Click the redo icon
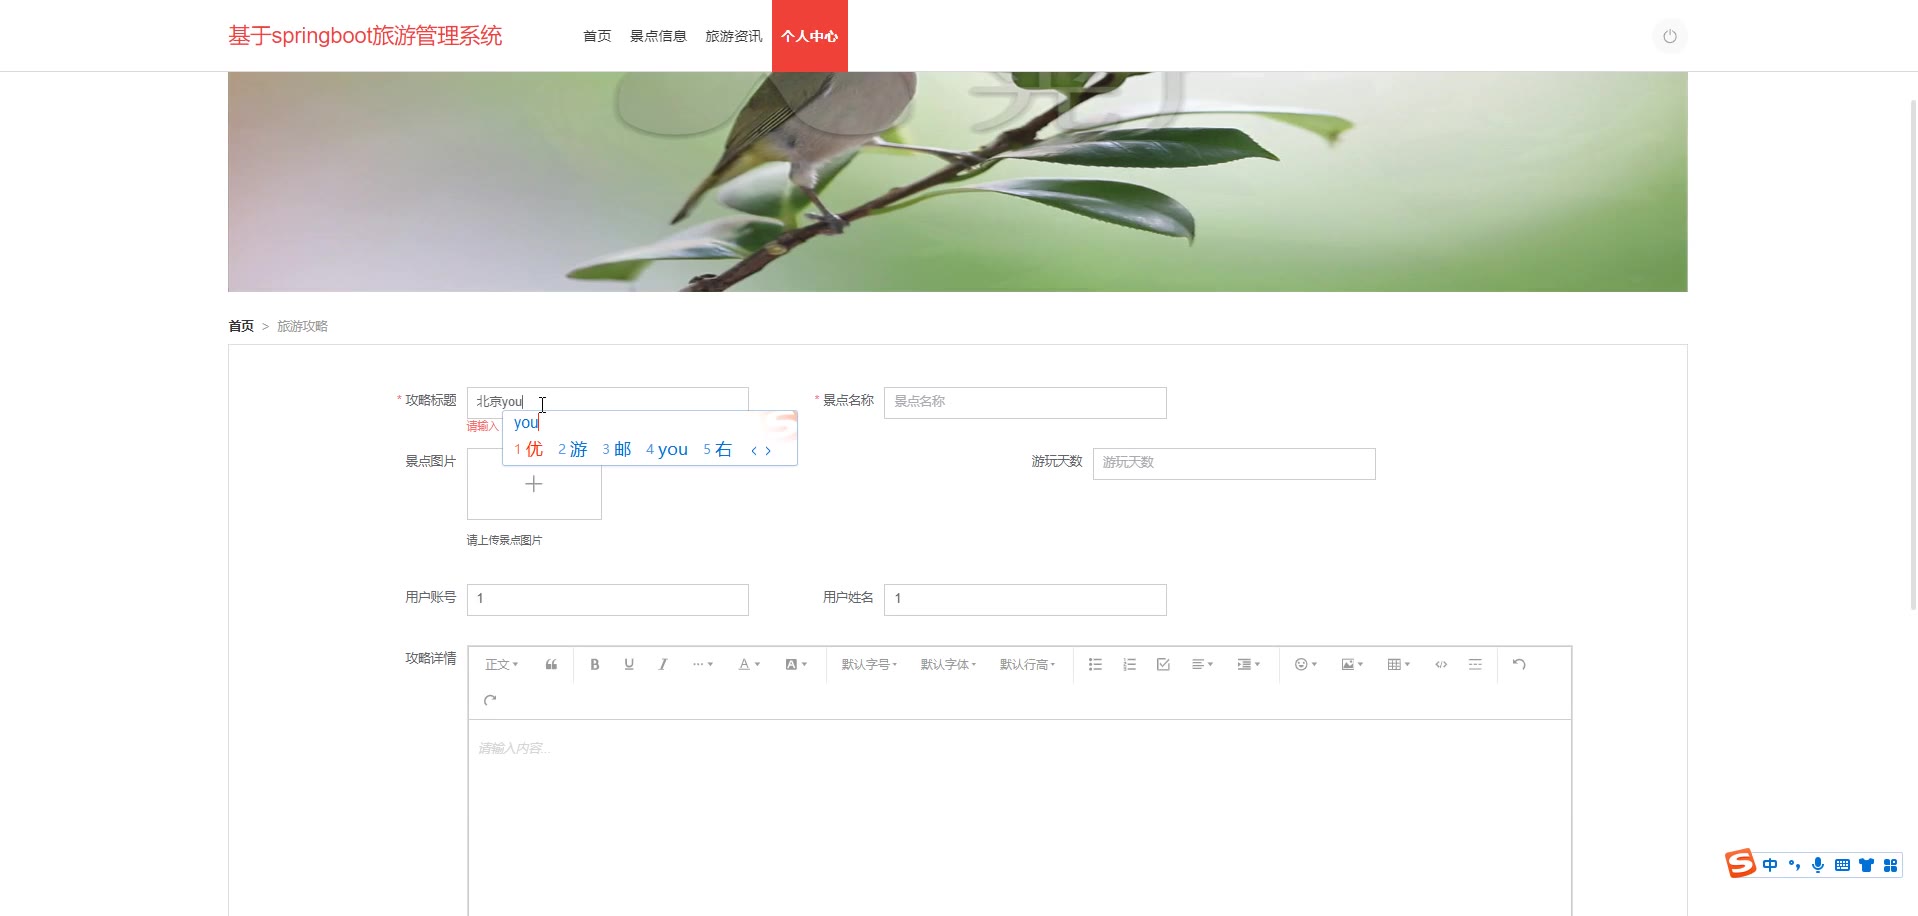The width and height of the screenshot is (1918, 916). pyautogui.click(x=490, y=701)
